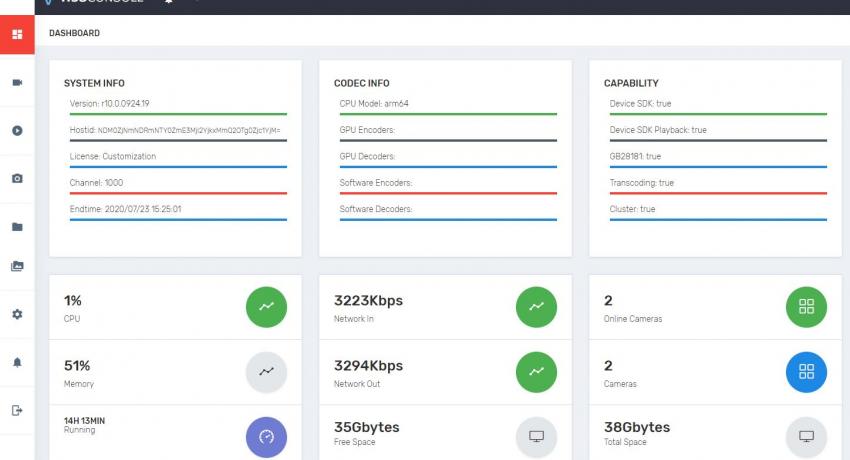Click the purple Running speedometer icon
The height and width of the screenshot is (460, 850).
point(266,437)
